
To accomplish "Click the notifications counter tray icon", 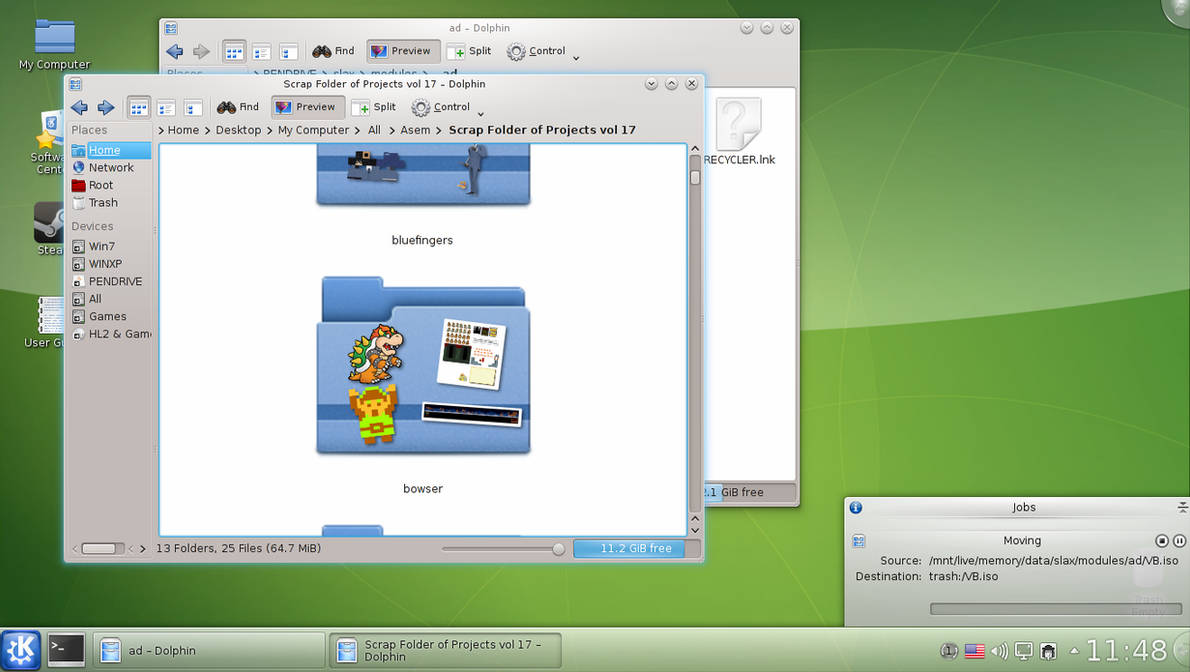I will pos(949,651).
